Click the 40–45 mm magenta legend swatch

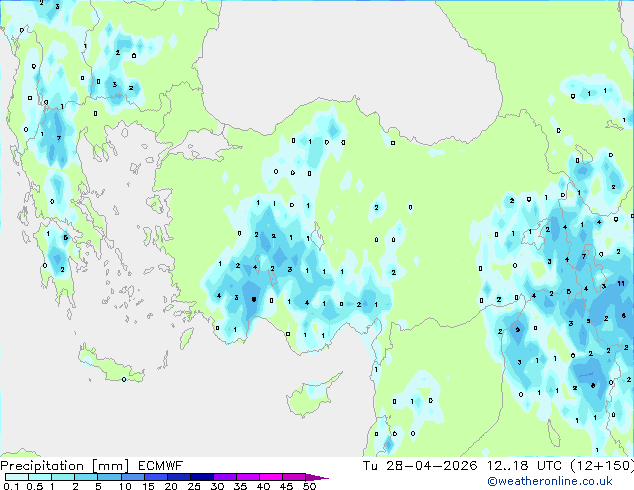[271, 477]
